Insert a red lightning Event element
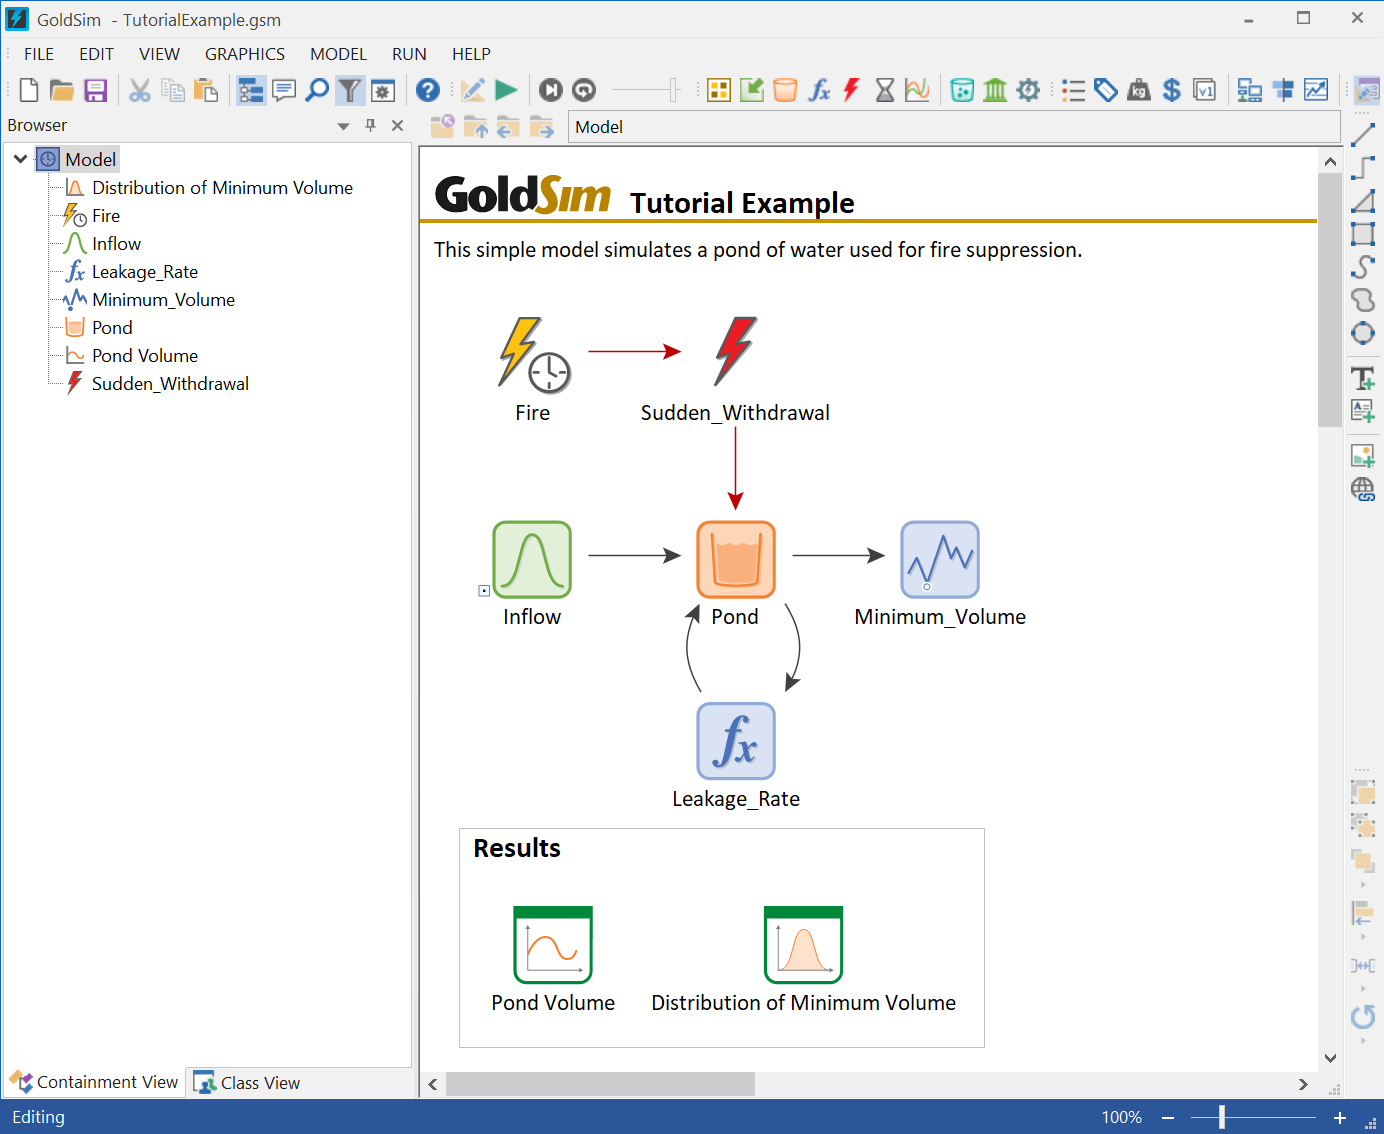The image size is (1384, 1134). (x=851, y=90)
